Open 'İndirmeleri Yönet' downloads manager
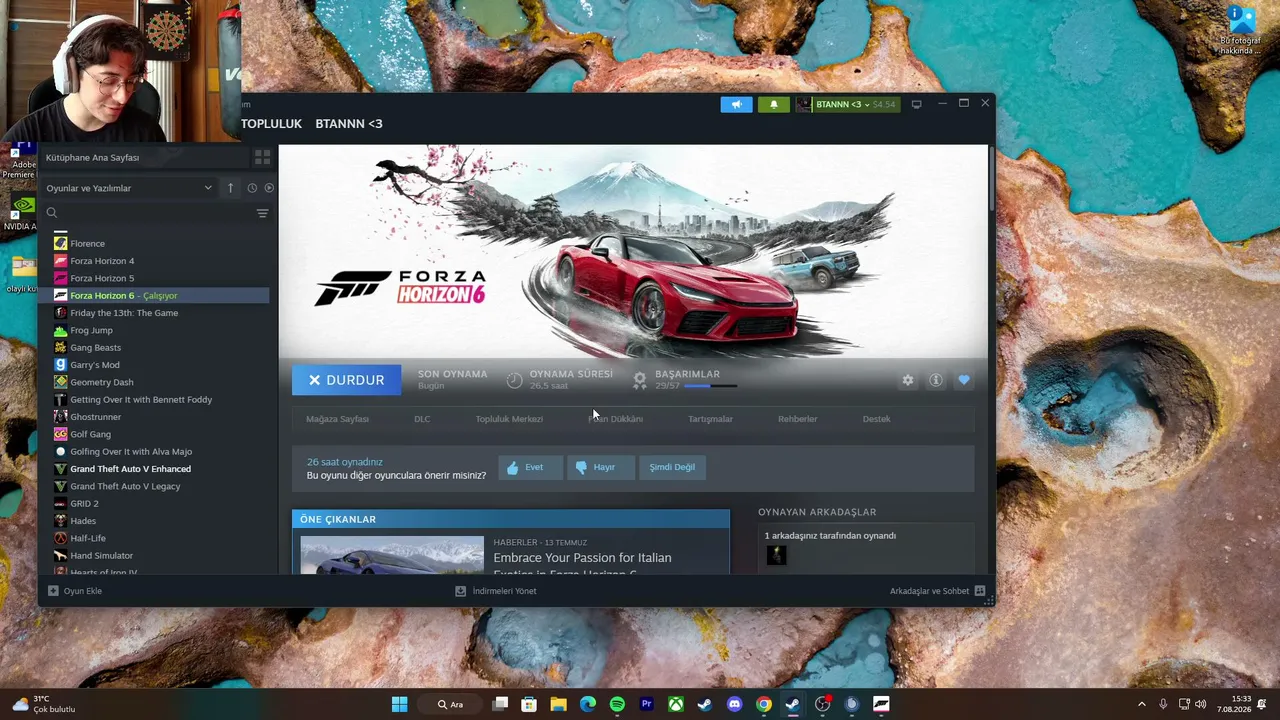This screenshot has width=1280, height=720. tap(496, 591)
